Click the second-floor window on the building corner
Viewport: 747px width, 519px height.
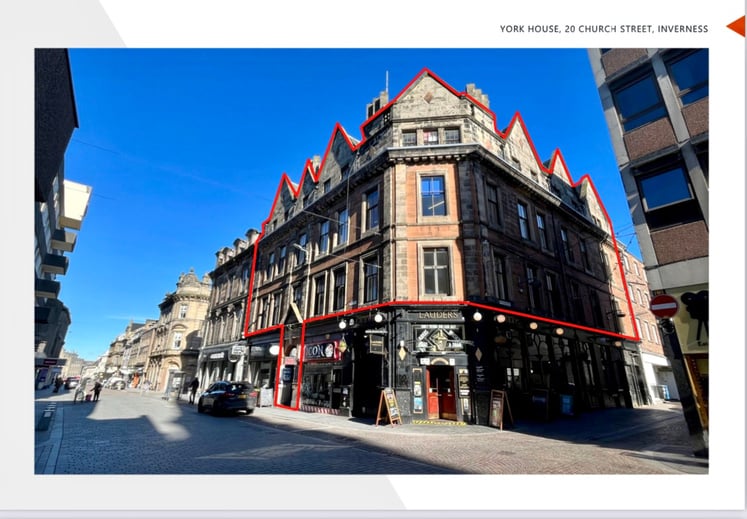click(433, 196)
